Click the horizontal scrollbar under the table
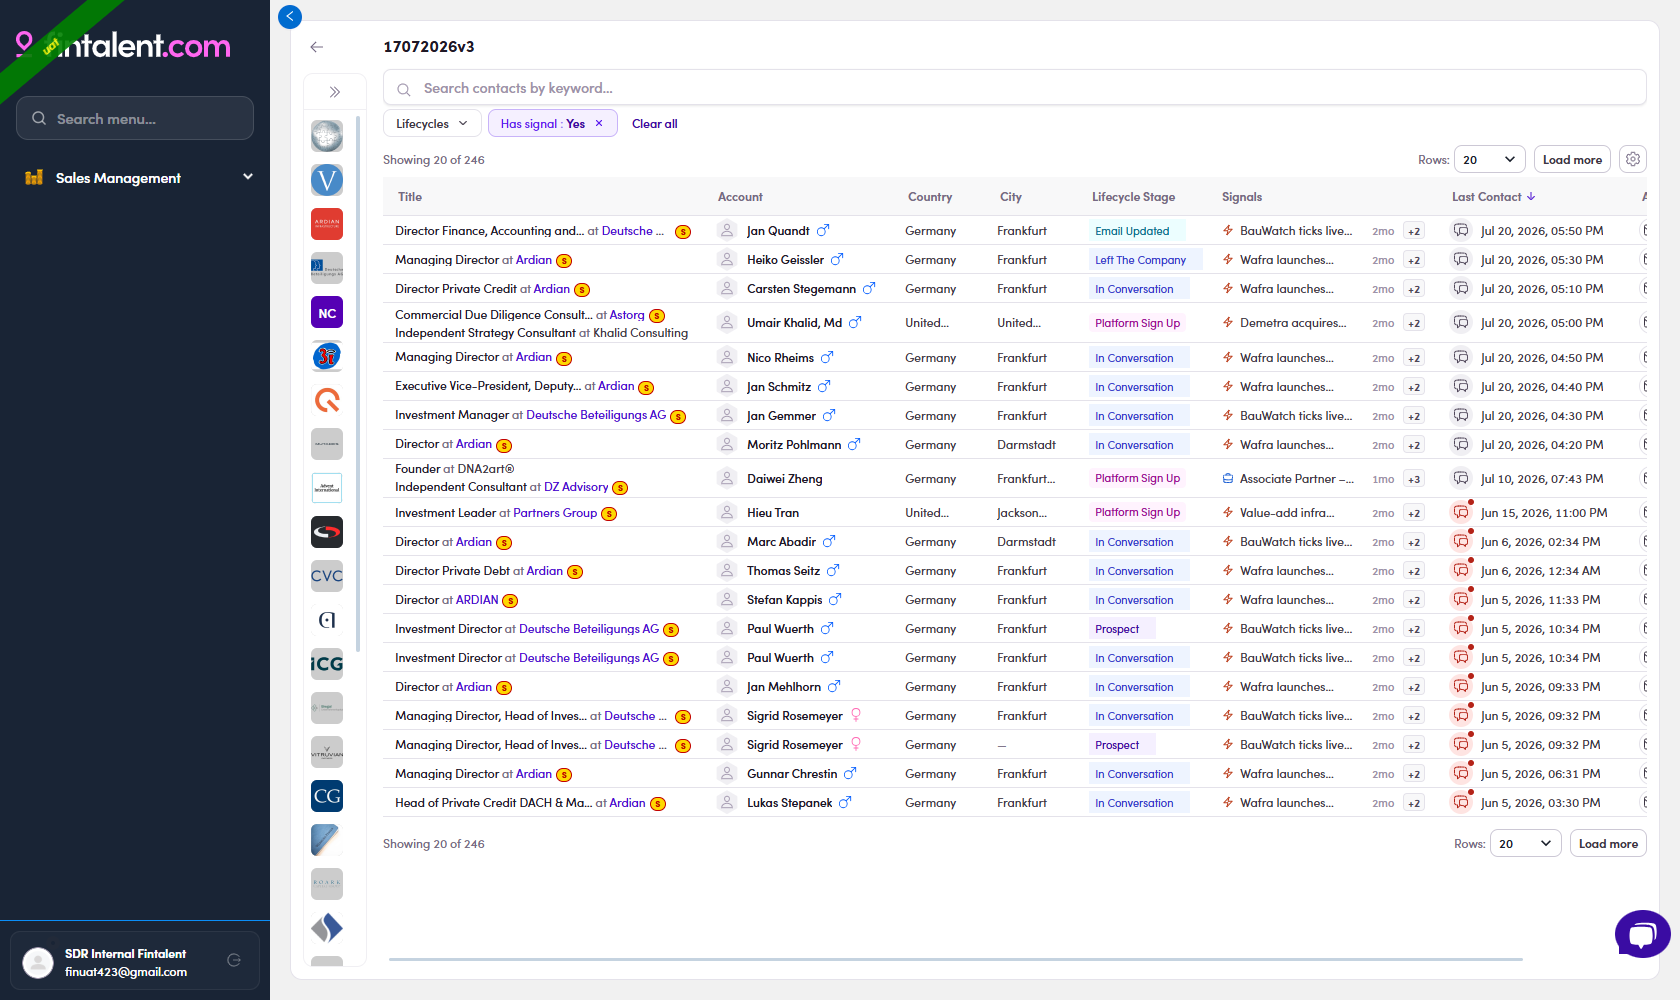This screenshot has height=1000, width=1680. pos(955,959)
